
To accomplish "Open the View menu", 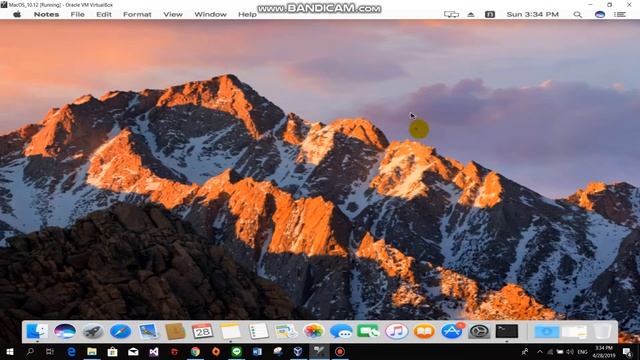I will [173, 14].
